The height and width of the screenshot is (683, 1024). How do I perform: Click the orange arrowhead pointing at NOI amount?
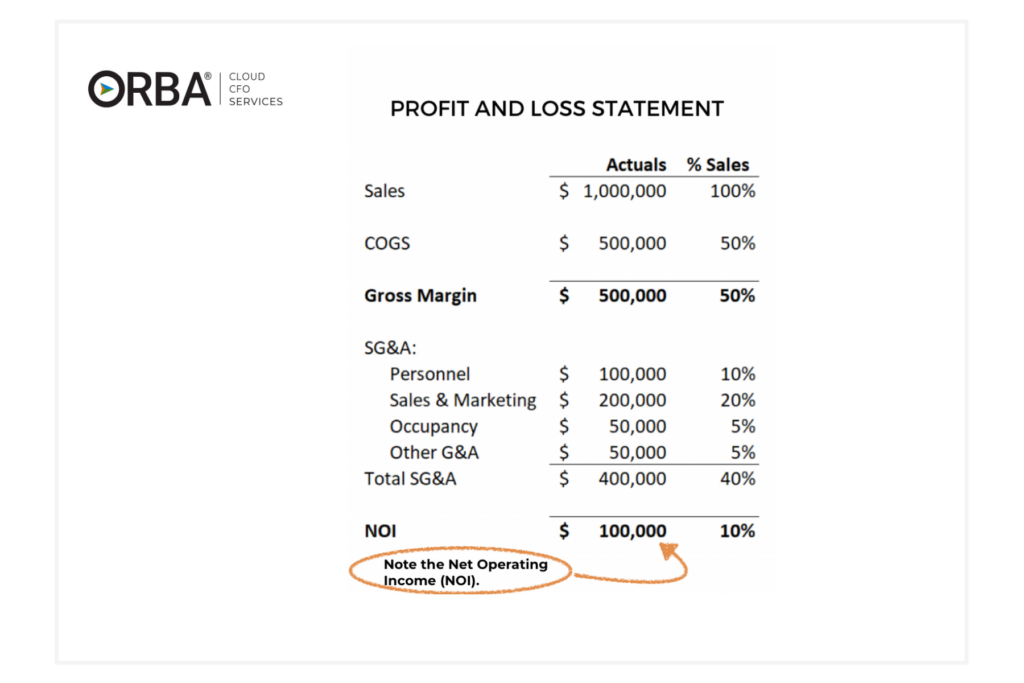point(669,550)
